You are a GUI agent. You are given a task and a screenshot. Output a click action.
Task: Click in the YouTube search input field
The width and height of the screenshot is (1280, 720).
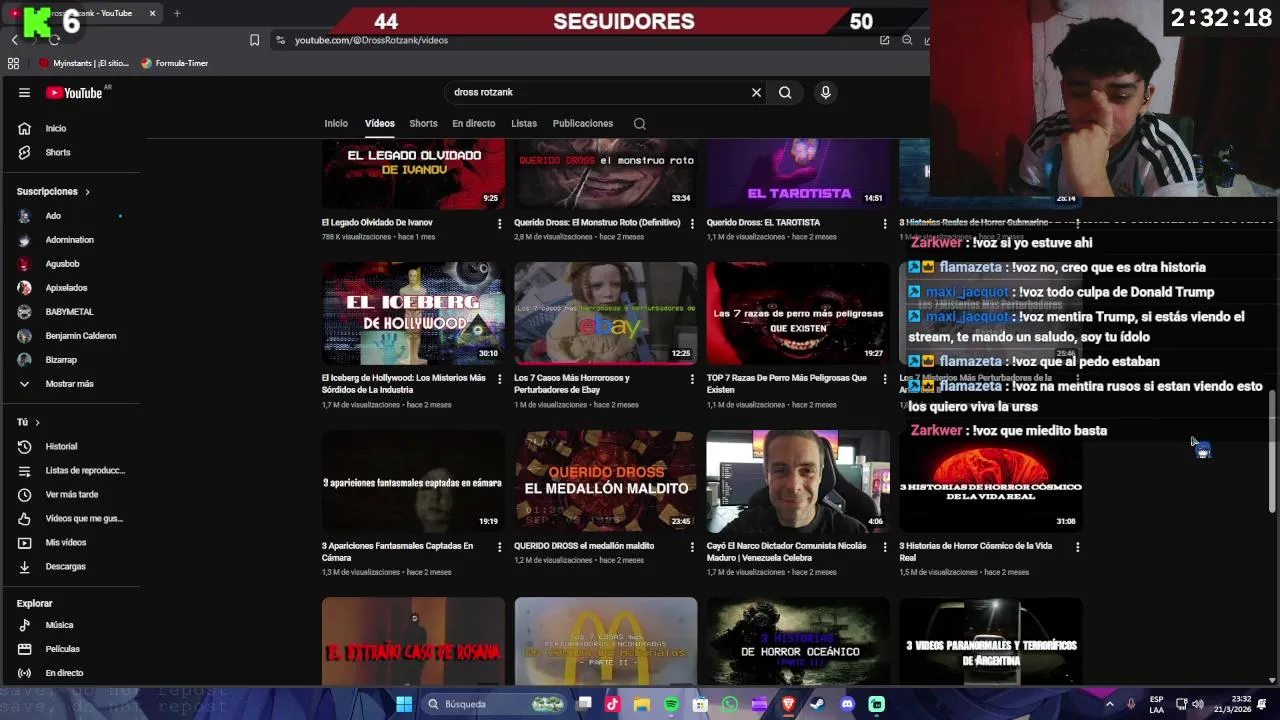pyautogui.click(x=595, y=92)
